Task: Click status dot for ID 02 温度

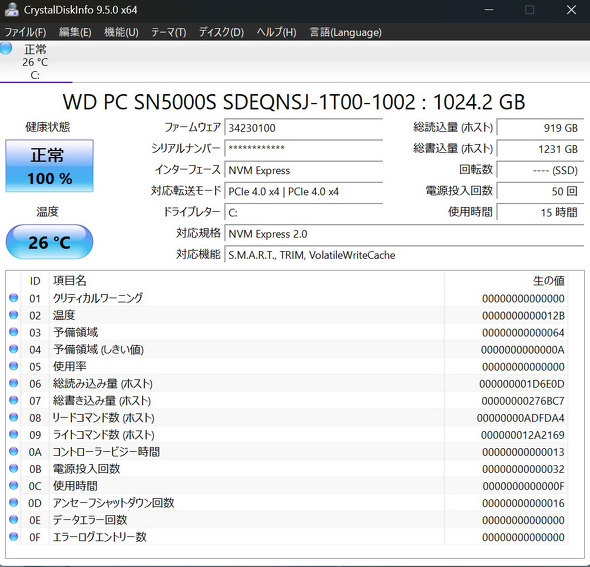Action: pos(14,315)
